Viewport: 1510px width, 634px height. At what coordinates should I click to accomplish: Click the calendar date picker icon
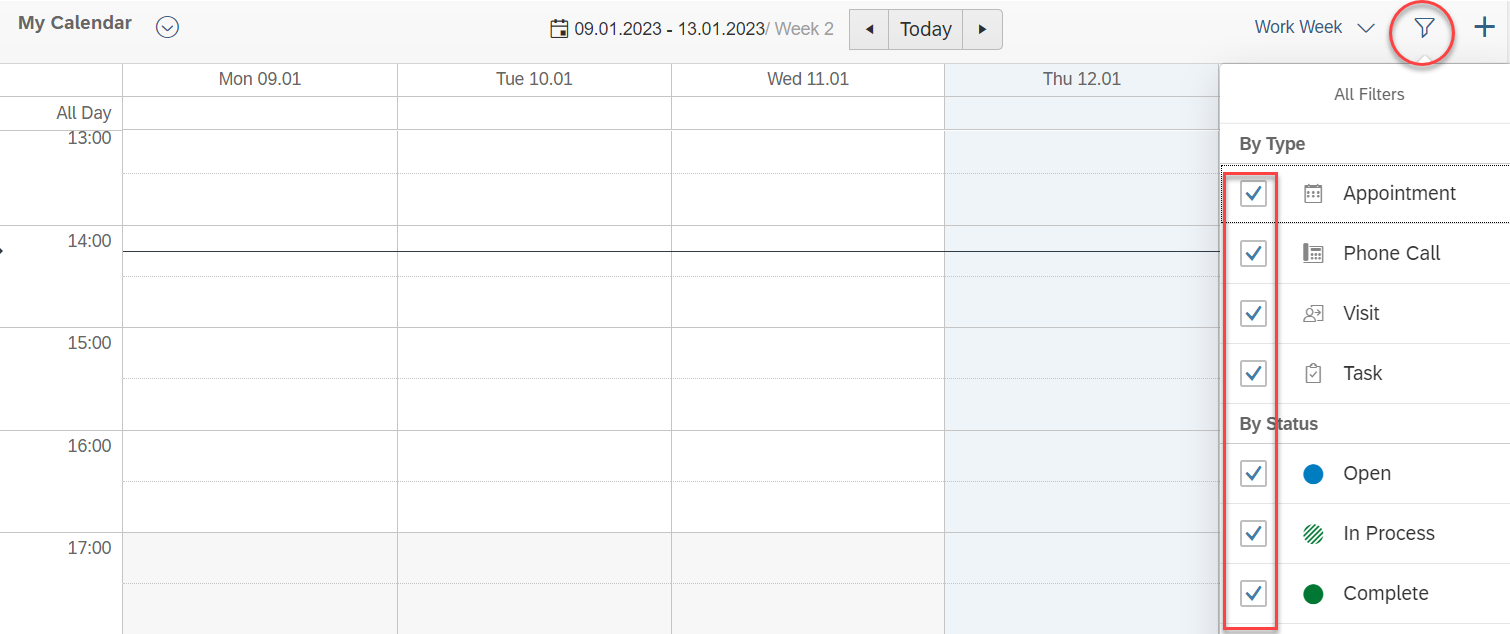560,29
